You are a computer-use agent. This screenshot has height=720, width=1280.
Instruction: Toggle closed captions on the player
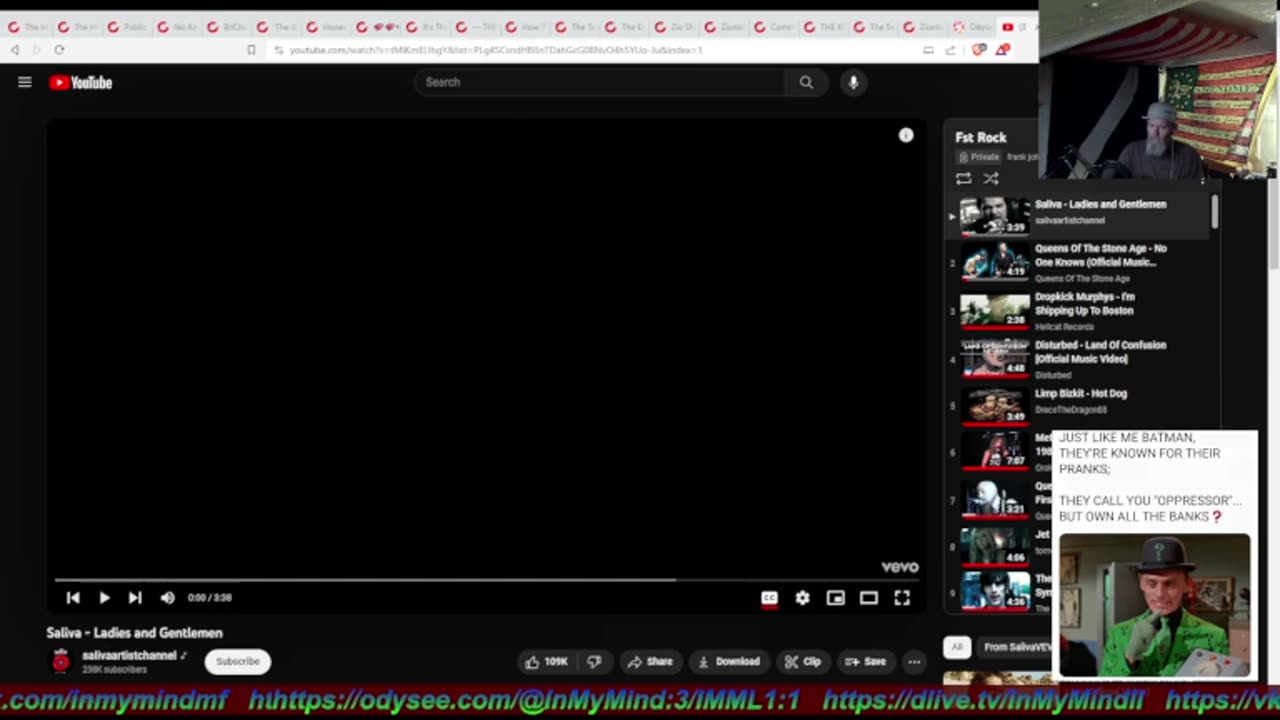tap(769, 598)
